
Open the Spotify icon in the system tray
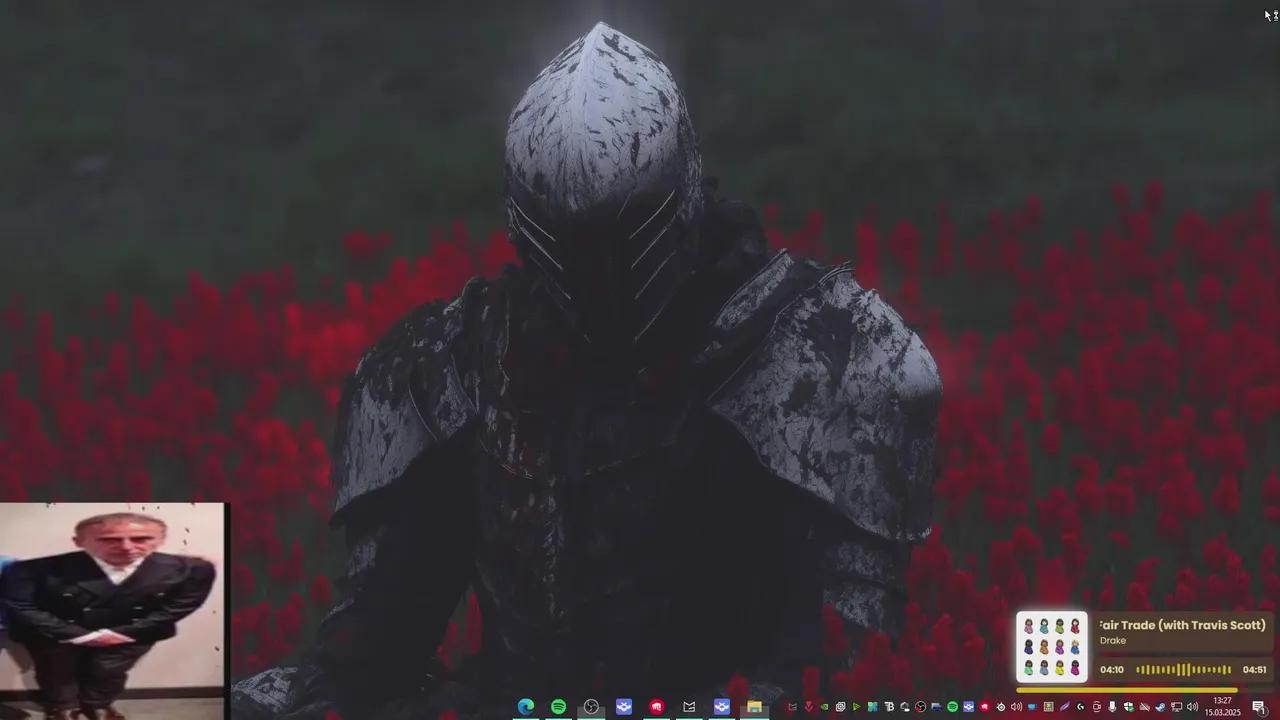pyautogui.click(x=952, y=707)
